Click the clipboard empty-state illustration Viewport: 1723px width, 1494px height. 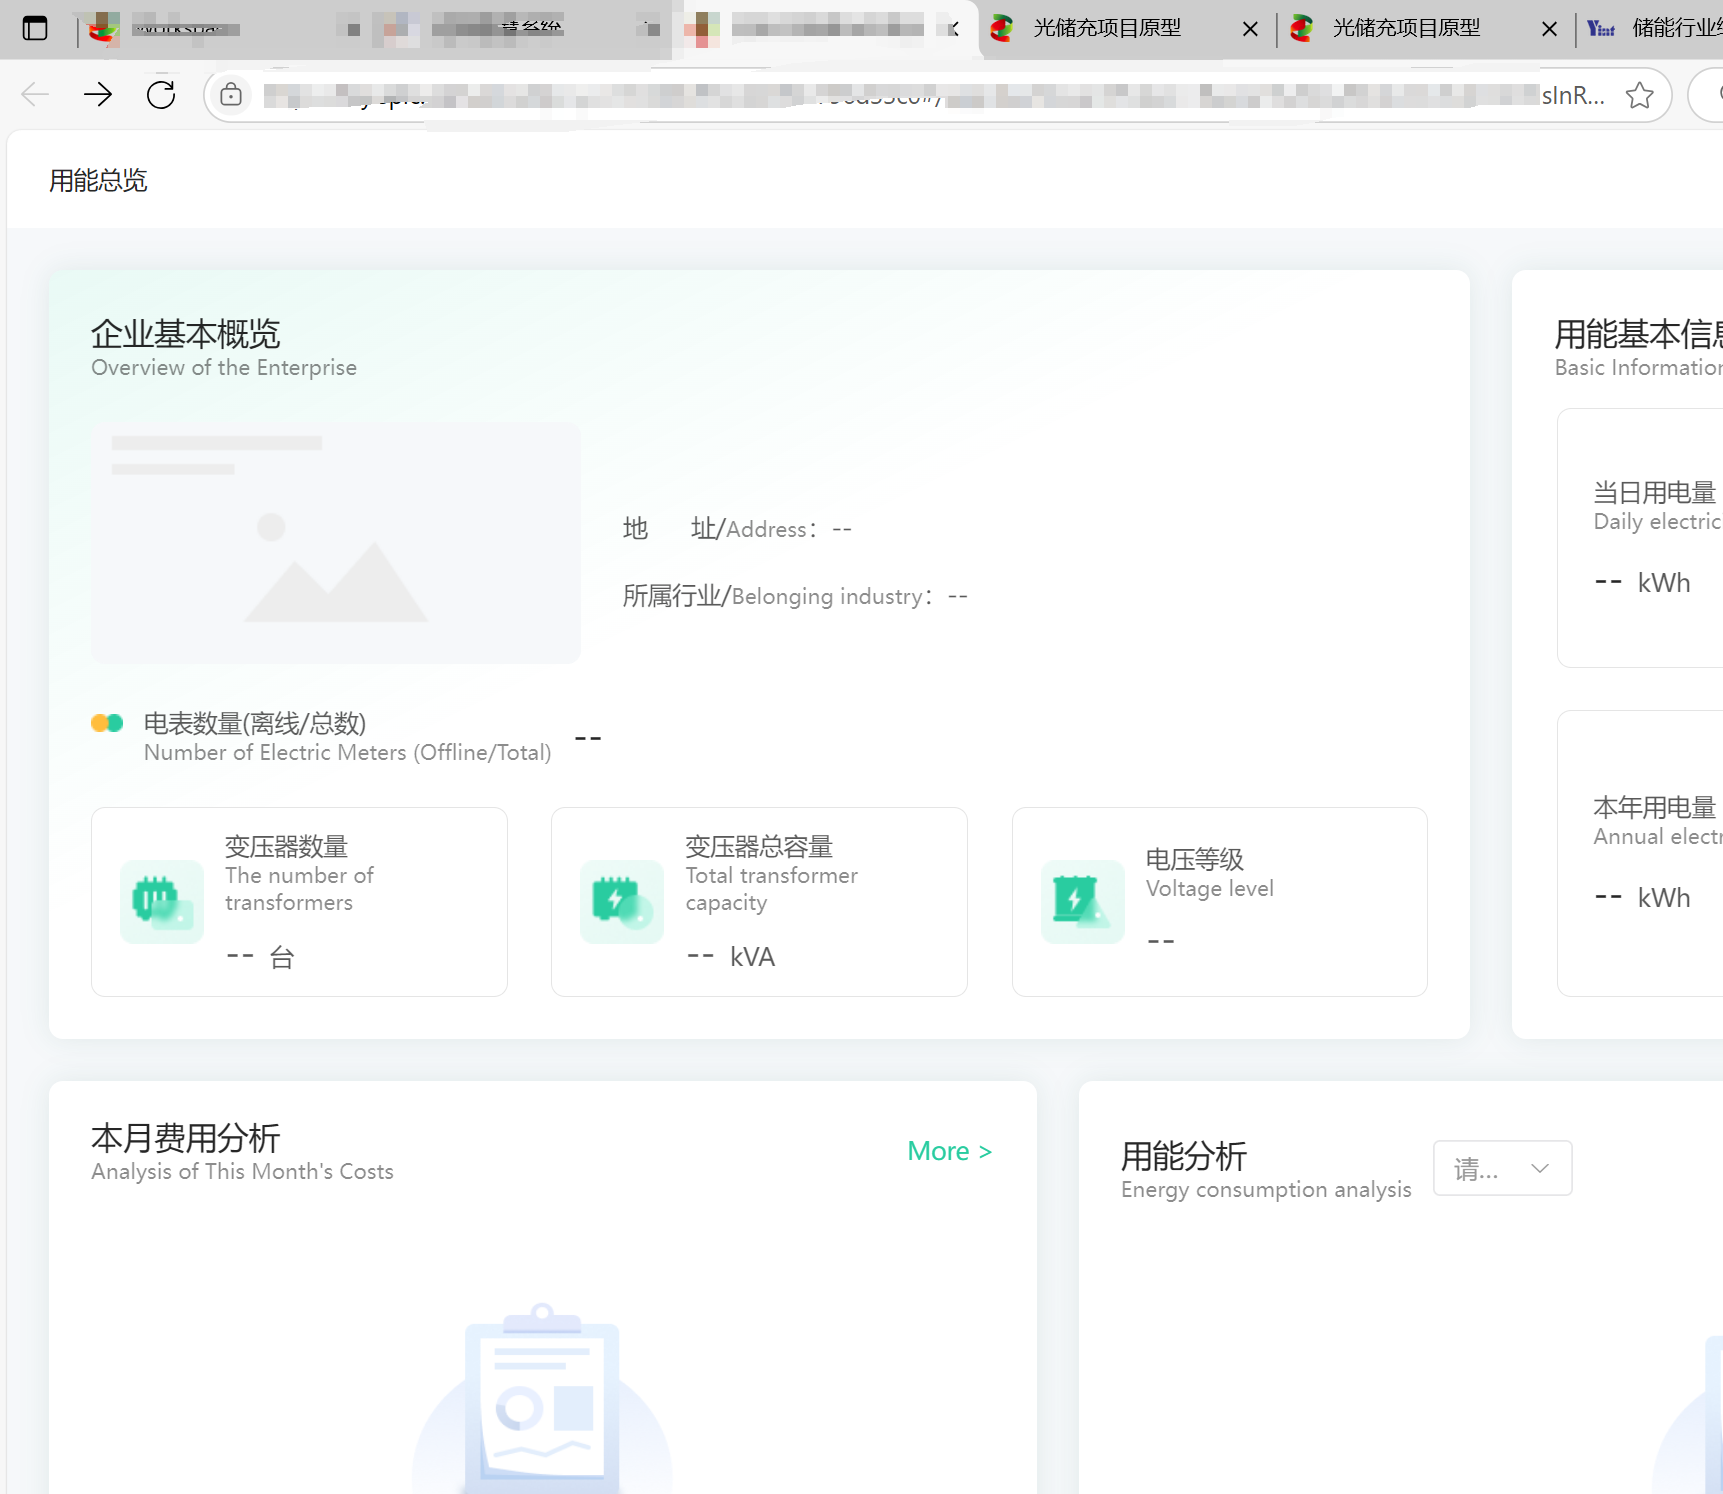[x=542, y=1398]
